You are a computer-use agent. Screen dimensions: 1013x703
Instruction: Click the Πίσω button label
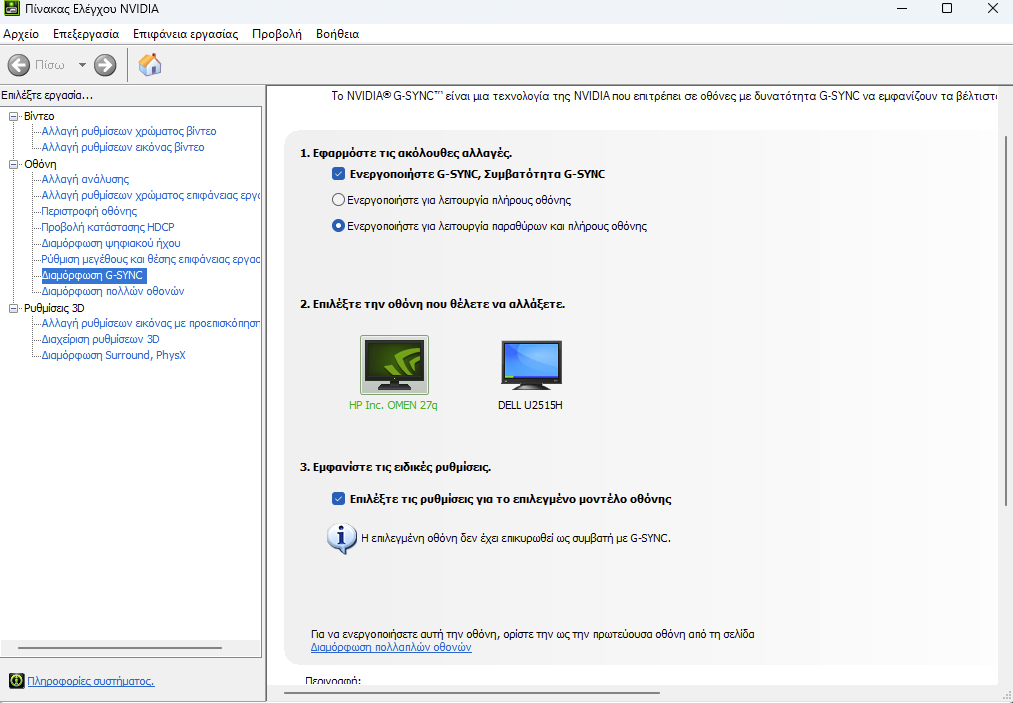tap(50, 65)
